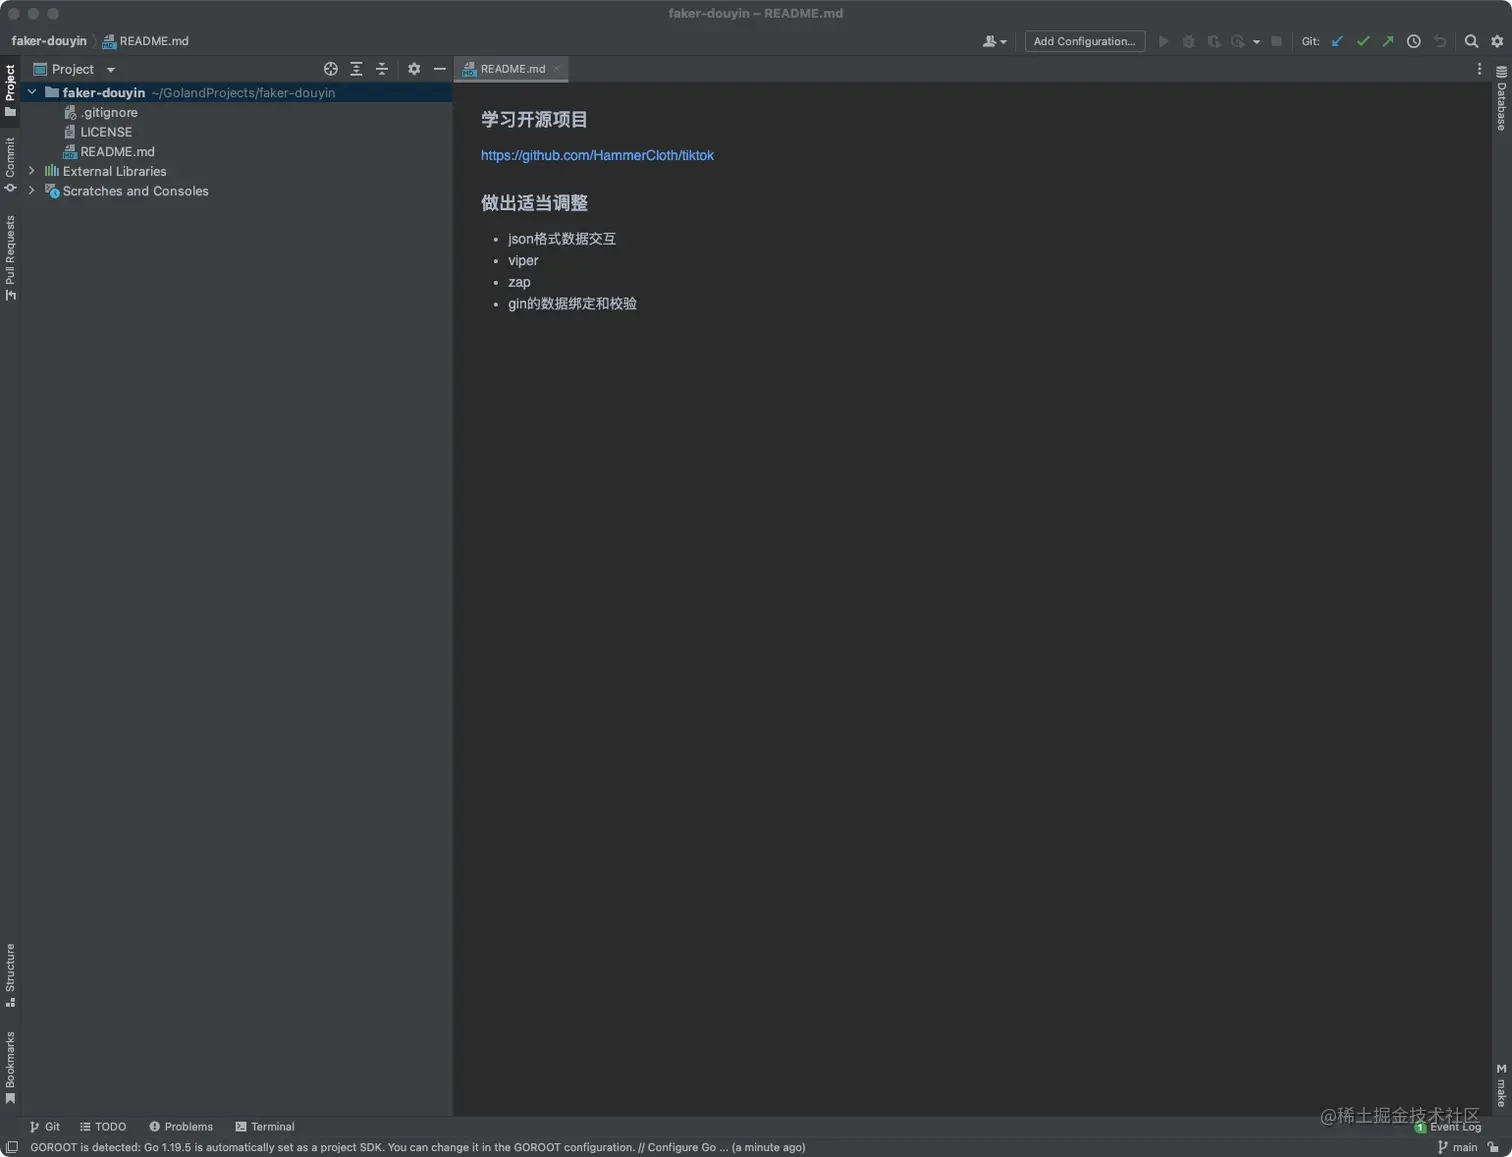Collapse all items in Project panel

pyautogui.click(x=381, y=69)
